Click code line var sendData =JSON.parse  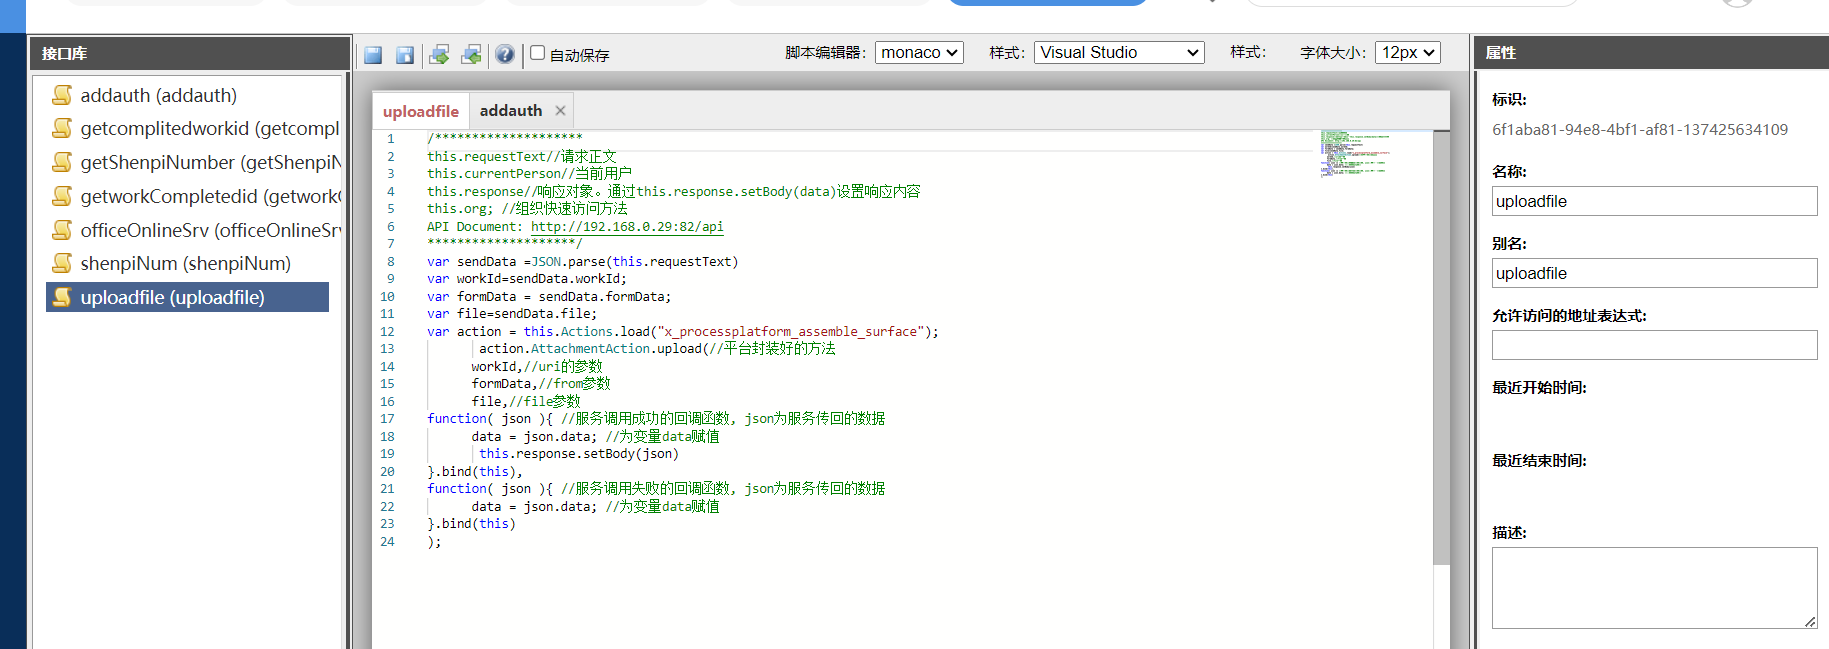point(582,262)
